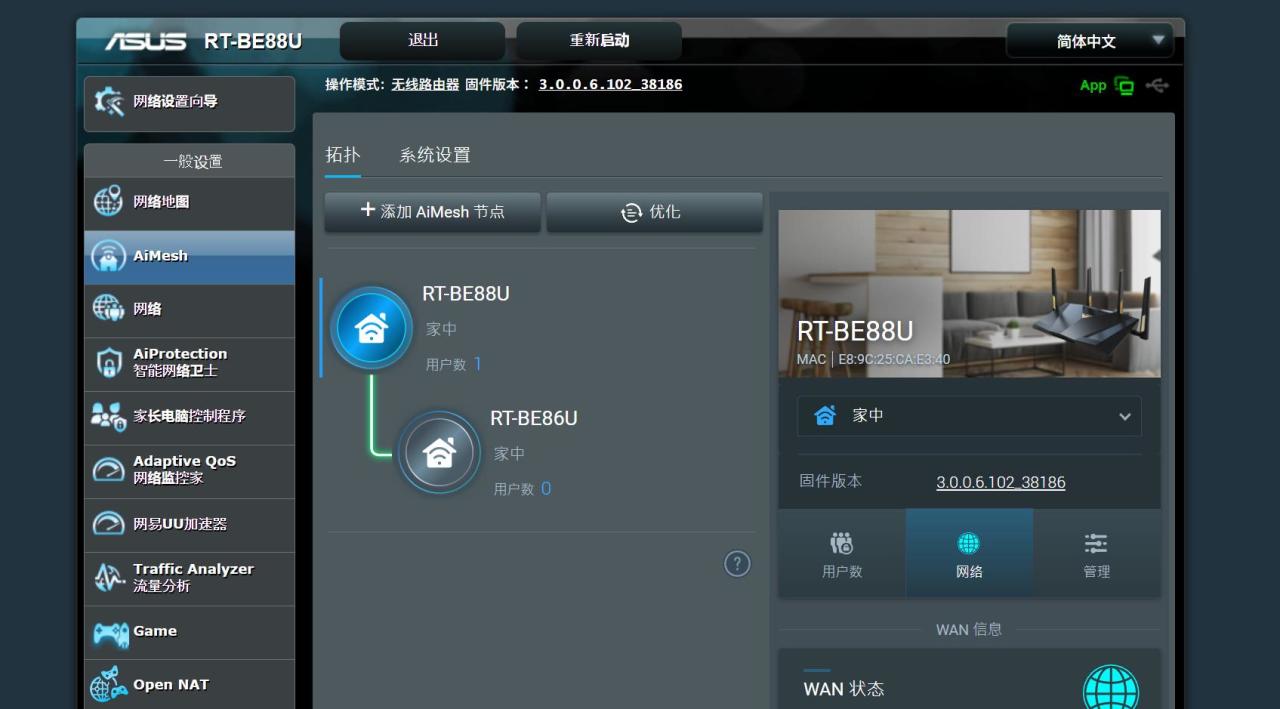Click the 添加 AiMesh 节点 button
The width and height of the screenshot is (1280, 709).
pyautogui.click(x=432, y=212)
